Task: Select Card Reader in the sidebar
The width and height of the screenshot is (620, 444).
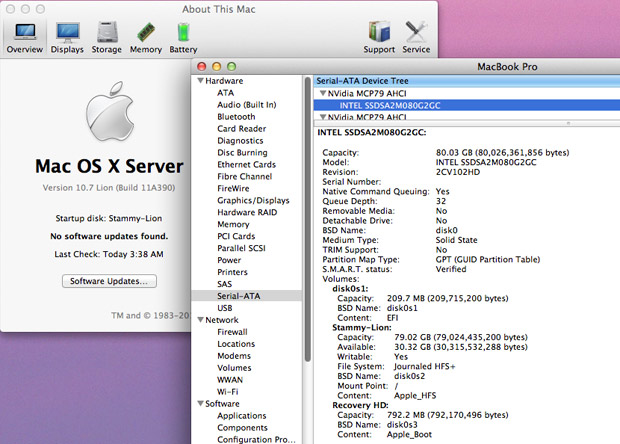Action: coord(242,128)
